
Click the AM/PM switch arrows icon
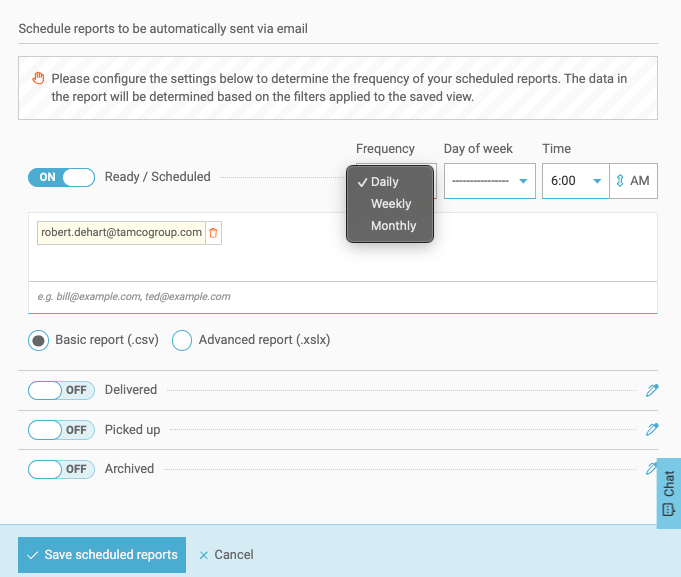[x=620, y=181]
